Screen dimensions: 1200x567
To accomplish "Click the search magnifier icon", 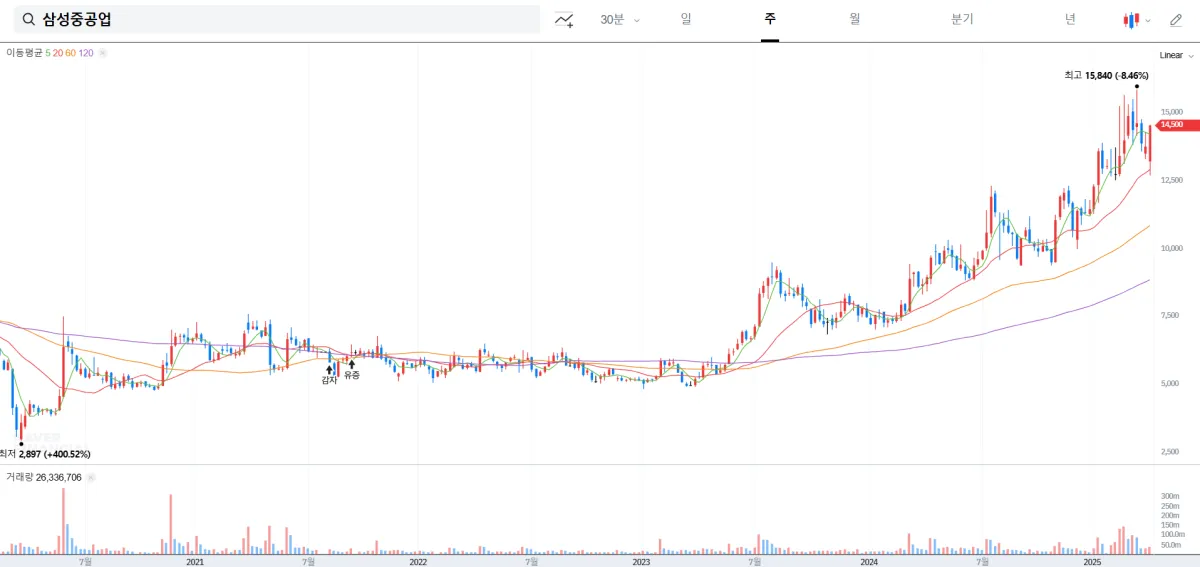I will coord(28,20).
